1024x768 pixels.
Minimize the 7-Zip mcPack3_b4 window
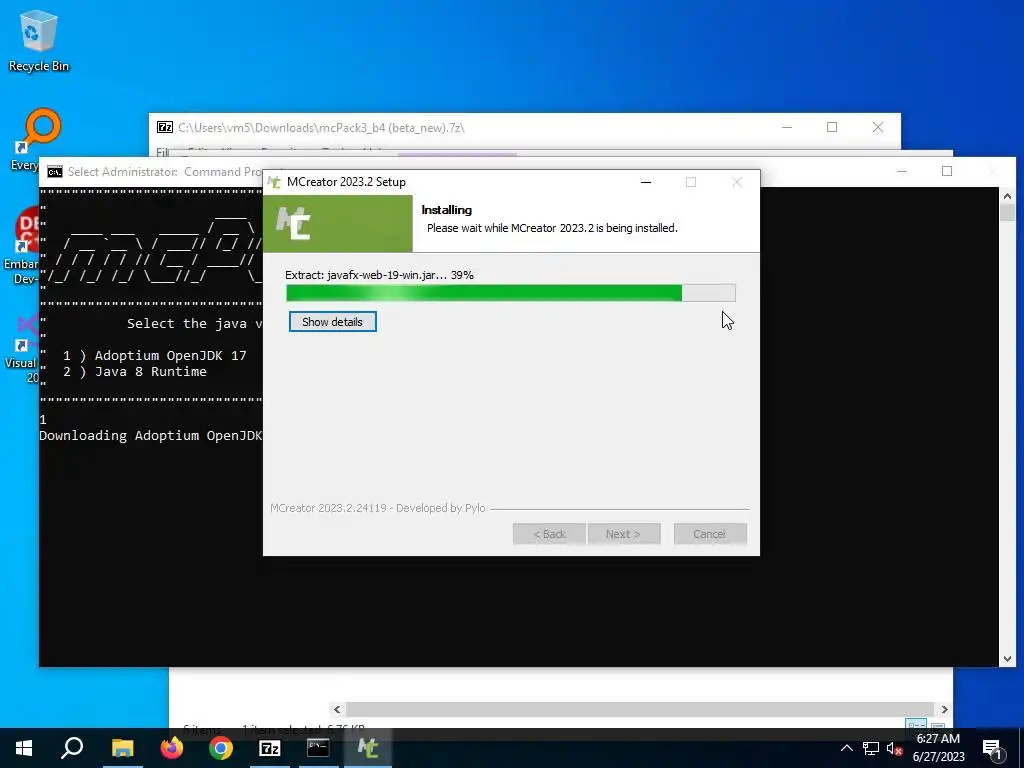[x=787, y=127]
